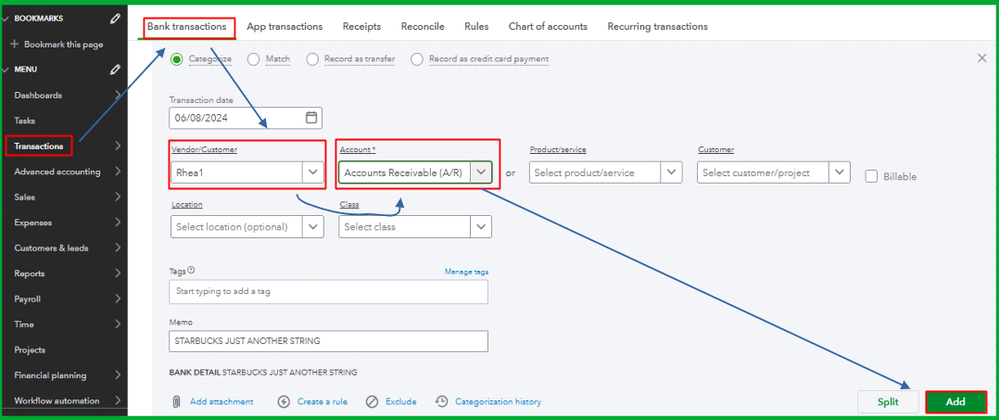This screenshot has width=999, height=420.
Task: Click the Exclude circle-slash icon
Action: click(372, 402)
